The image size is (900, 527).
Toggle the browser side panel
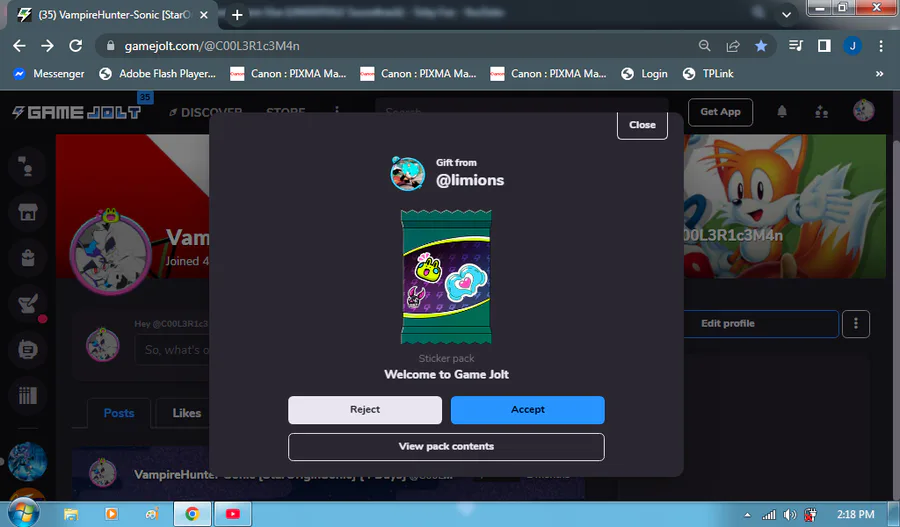(x=824, y=46)
